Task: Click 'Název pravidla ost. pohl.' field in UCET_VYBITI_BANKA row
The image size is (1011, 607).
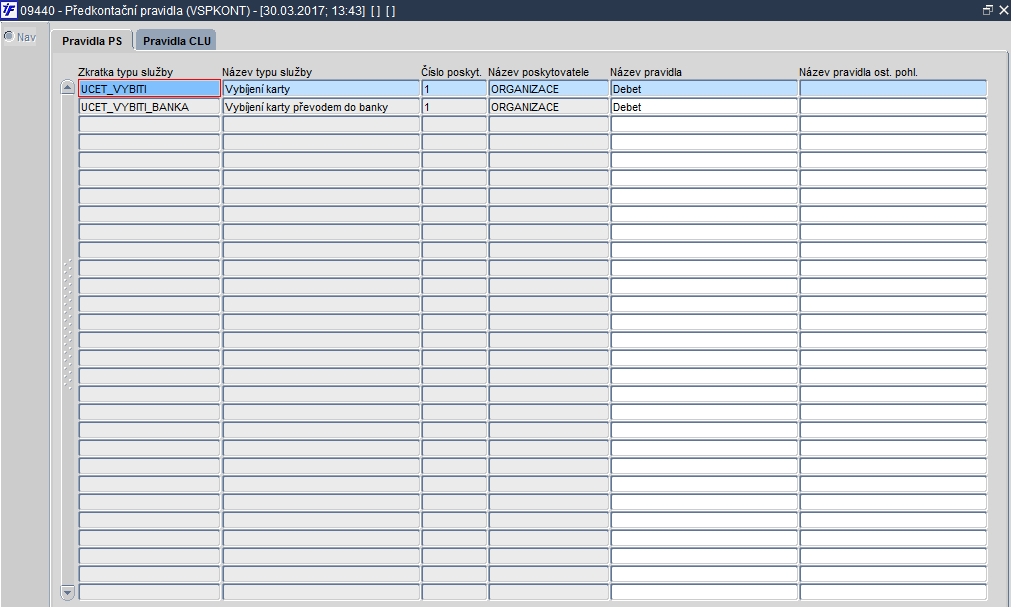Action: pos(893,107)
